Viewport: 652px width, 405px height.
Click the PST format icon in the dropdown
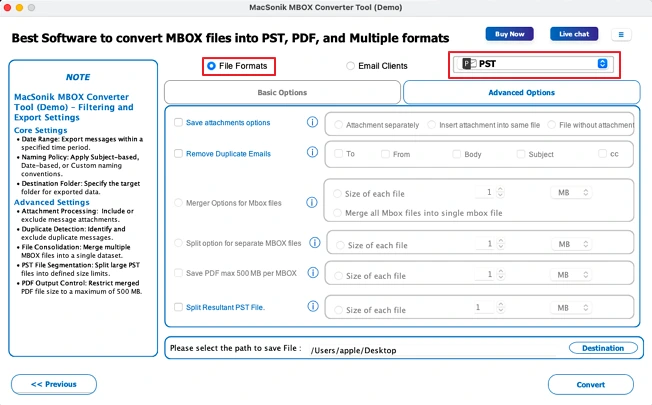click(x=469, y=64)
